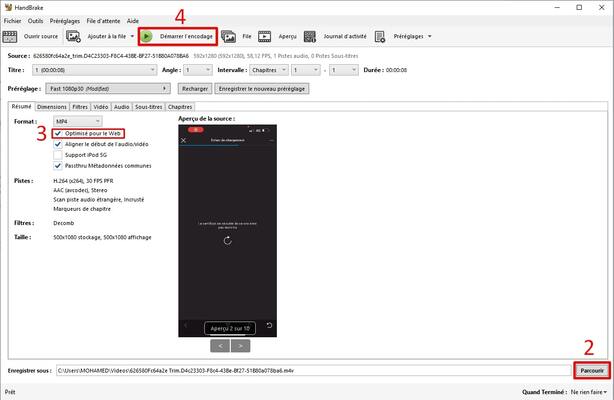The width and height of the screenshot is (614, 400).
Task: Click the Ouvrir source label
Action: tap(41, 36)
